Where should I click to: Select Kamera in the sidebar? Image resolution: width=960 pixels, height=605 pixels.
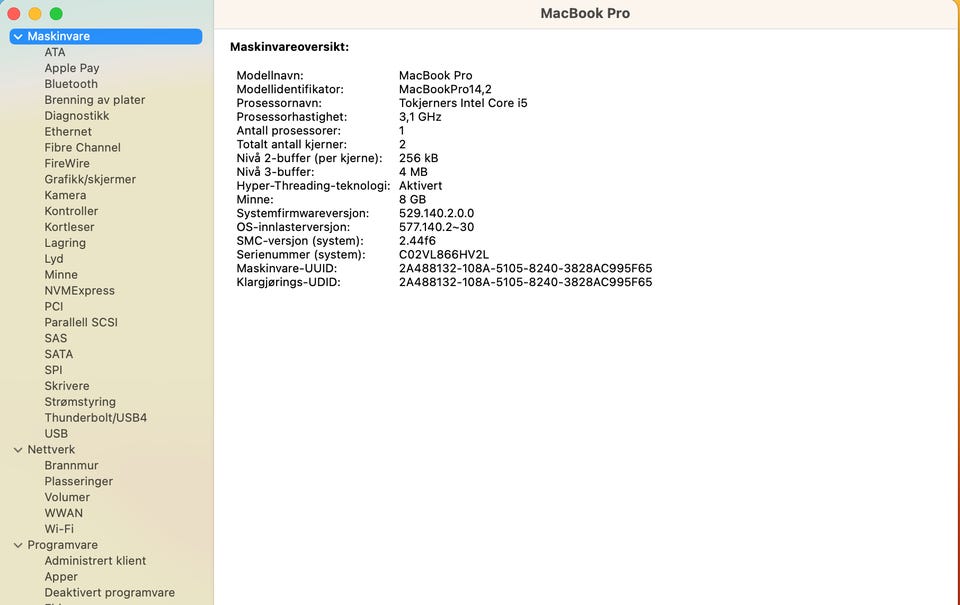[x=65, y=195]
